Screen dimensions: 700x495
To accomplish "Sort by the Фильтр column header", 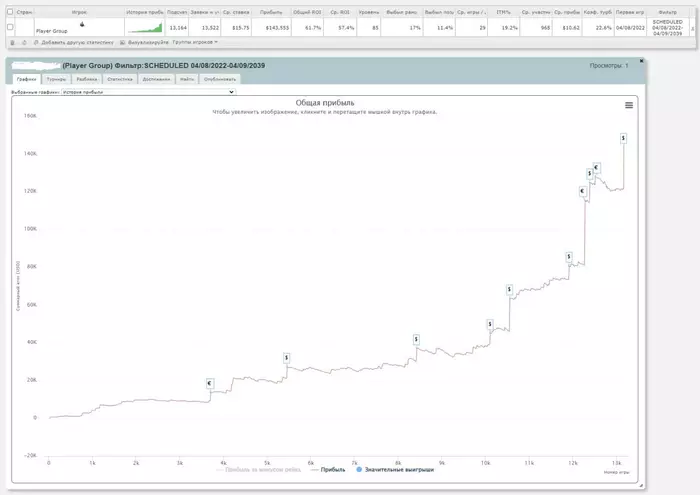I will (667, 12).
